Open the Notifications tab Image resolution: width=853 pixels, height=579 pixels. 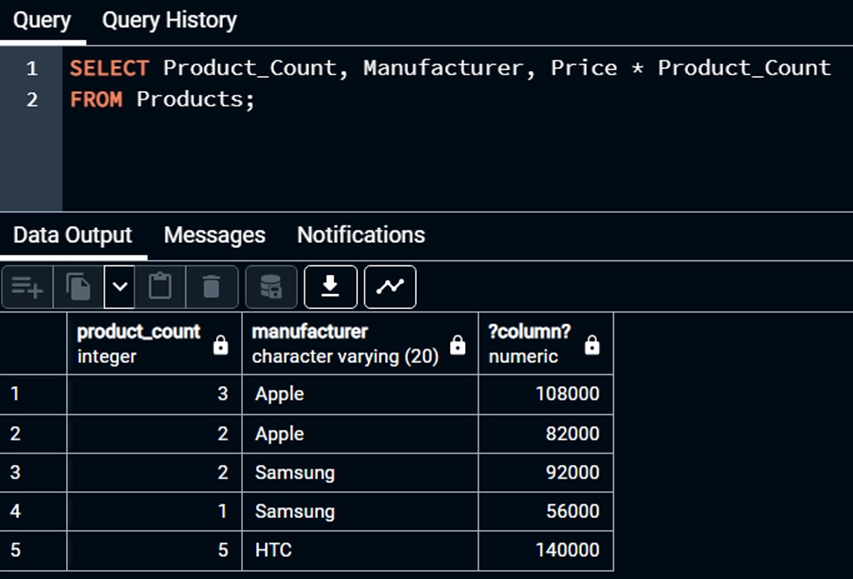click(360, 235)
